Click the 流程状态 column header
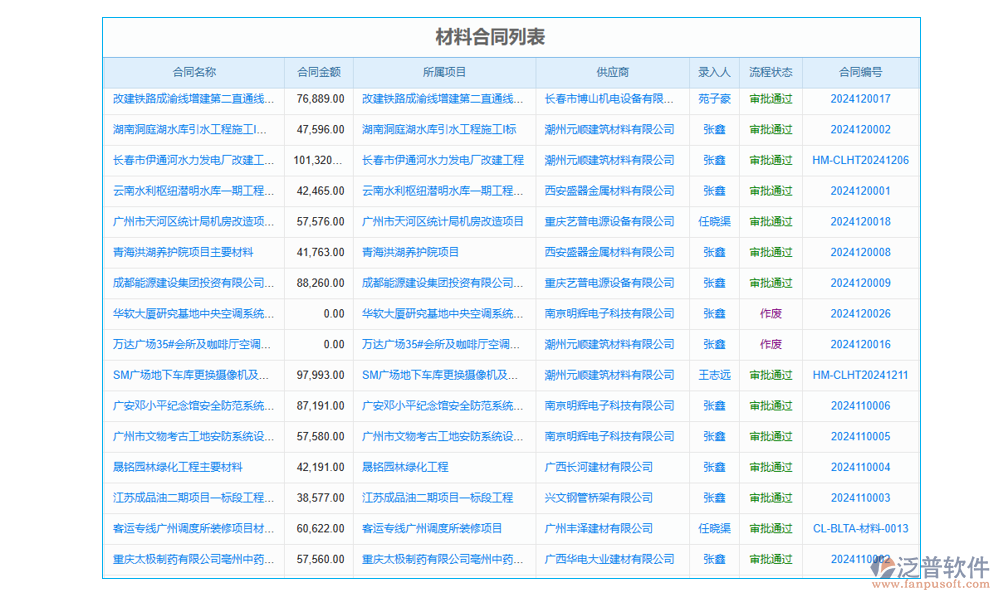 click(770, 71)
